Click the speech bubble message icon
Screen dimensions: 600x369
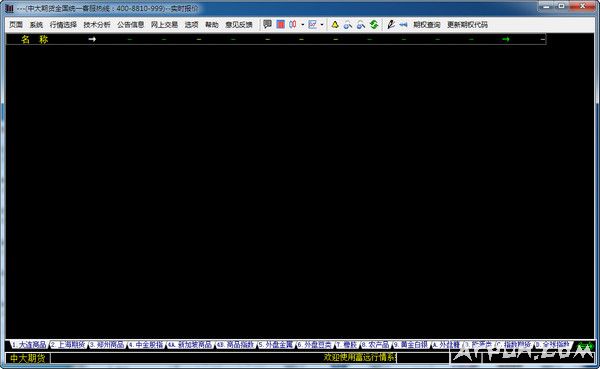[267, 24]
